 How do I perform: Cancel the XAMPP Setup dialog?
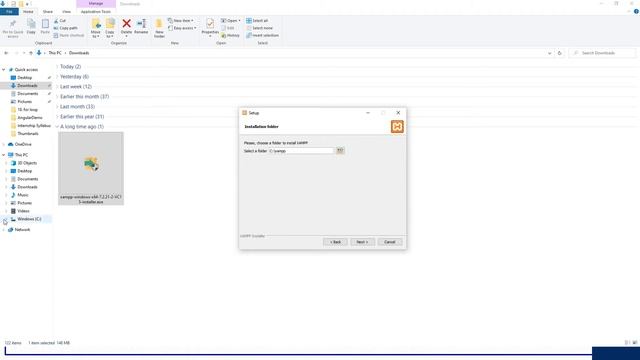389,242
